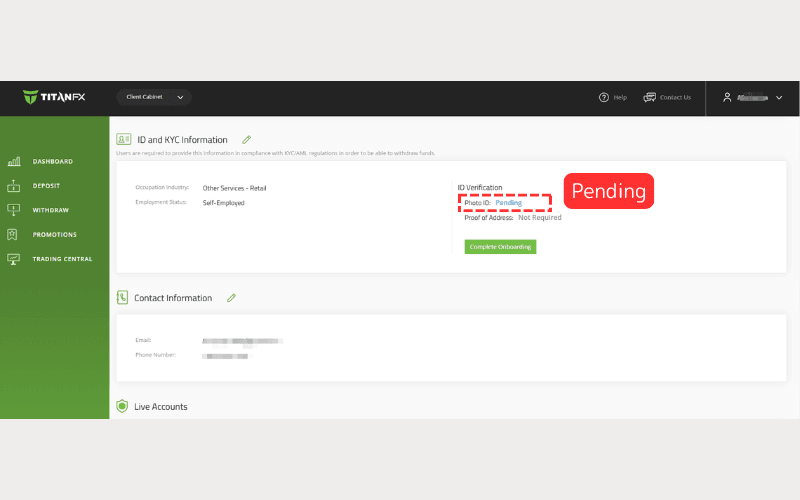Click the ID and KYC Information heading
The image size is (800, 500).
[182, 140]
